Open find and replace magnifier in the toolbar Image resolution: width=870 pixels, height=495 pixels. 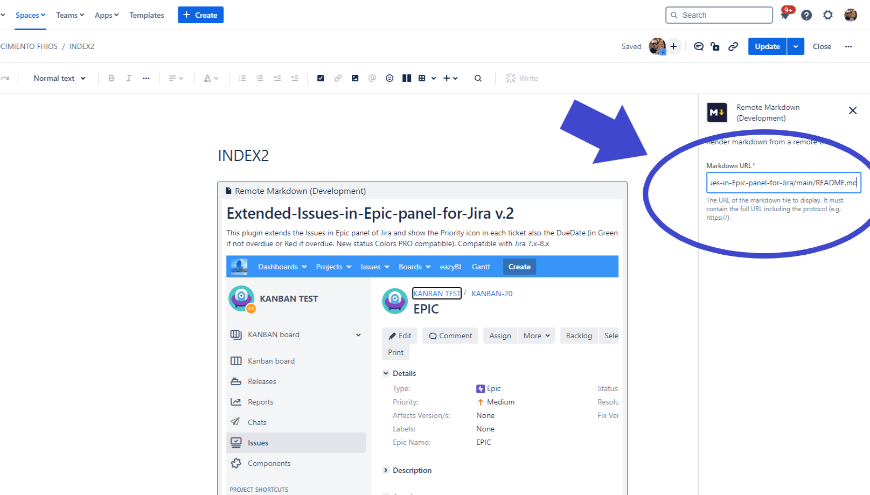(478, 78)
